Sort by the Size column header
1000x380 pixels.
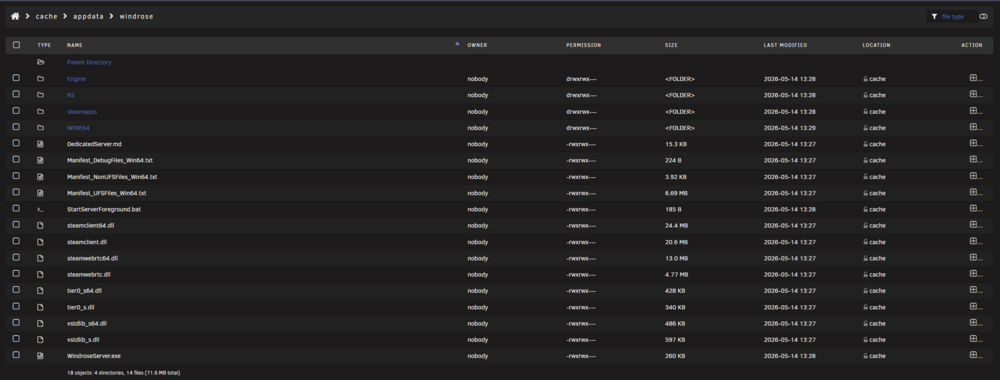671,45
